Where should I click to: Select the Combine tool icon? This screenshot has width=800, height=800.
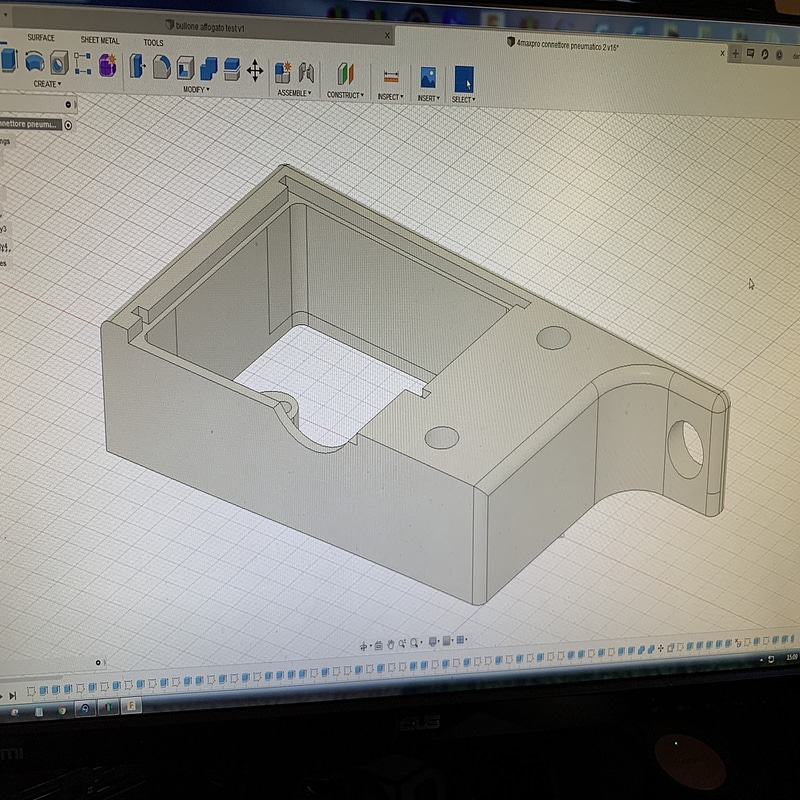(209, 69)
